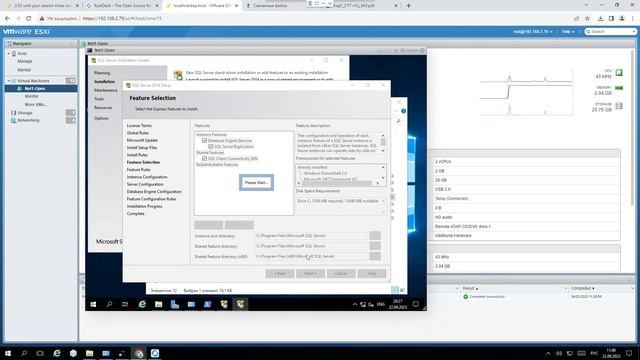Screen dimensions: 640x360
Task: Reload the browser page
Action: (29, 18)
